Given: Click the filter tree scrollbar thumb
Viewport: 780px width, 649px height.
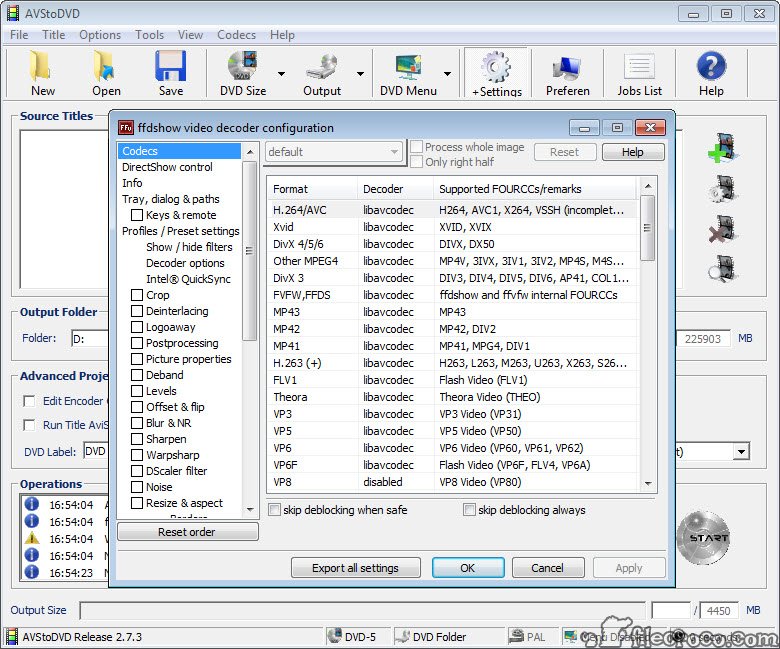Looking at the screenshot, I should [x=250, y=251].
